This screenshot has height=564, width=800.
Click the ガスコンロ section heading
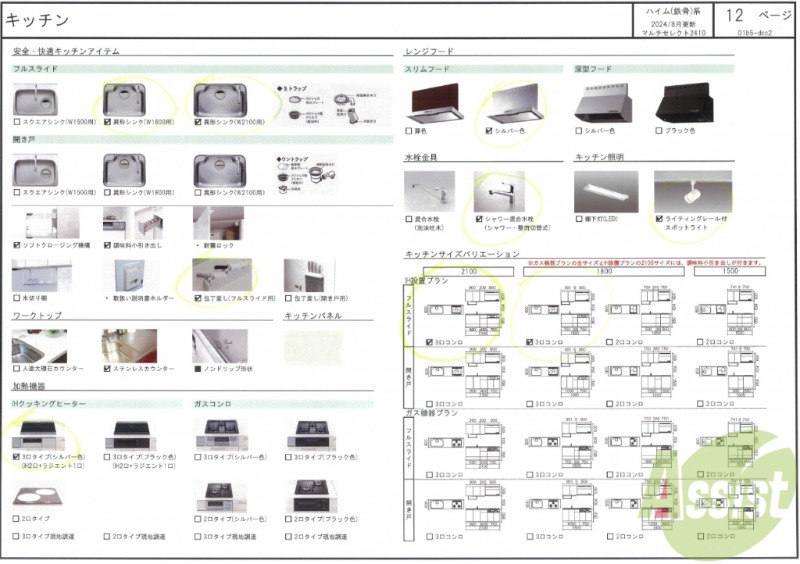pyautogui.click(x=213, y=403)
